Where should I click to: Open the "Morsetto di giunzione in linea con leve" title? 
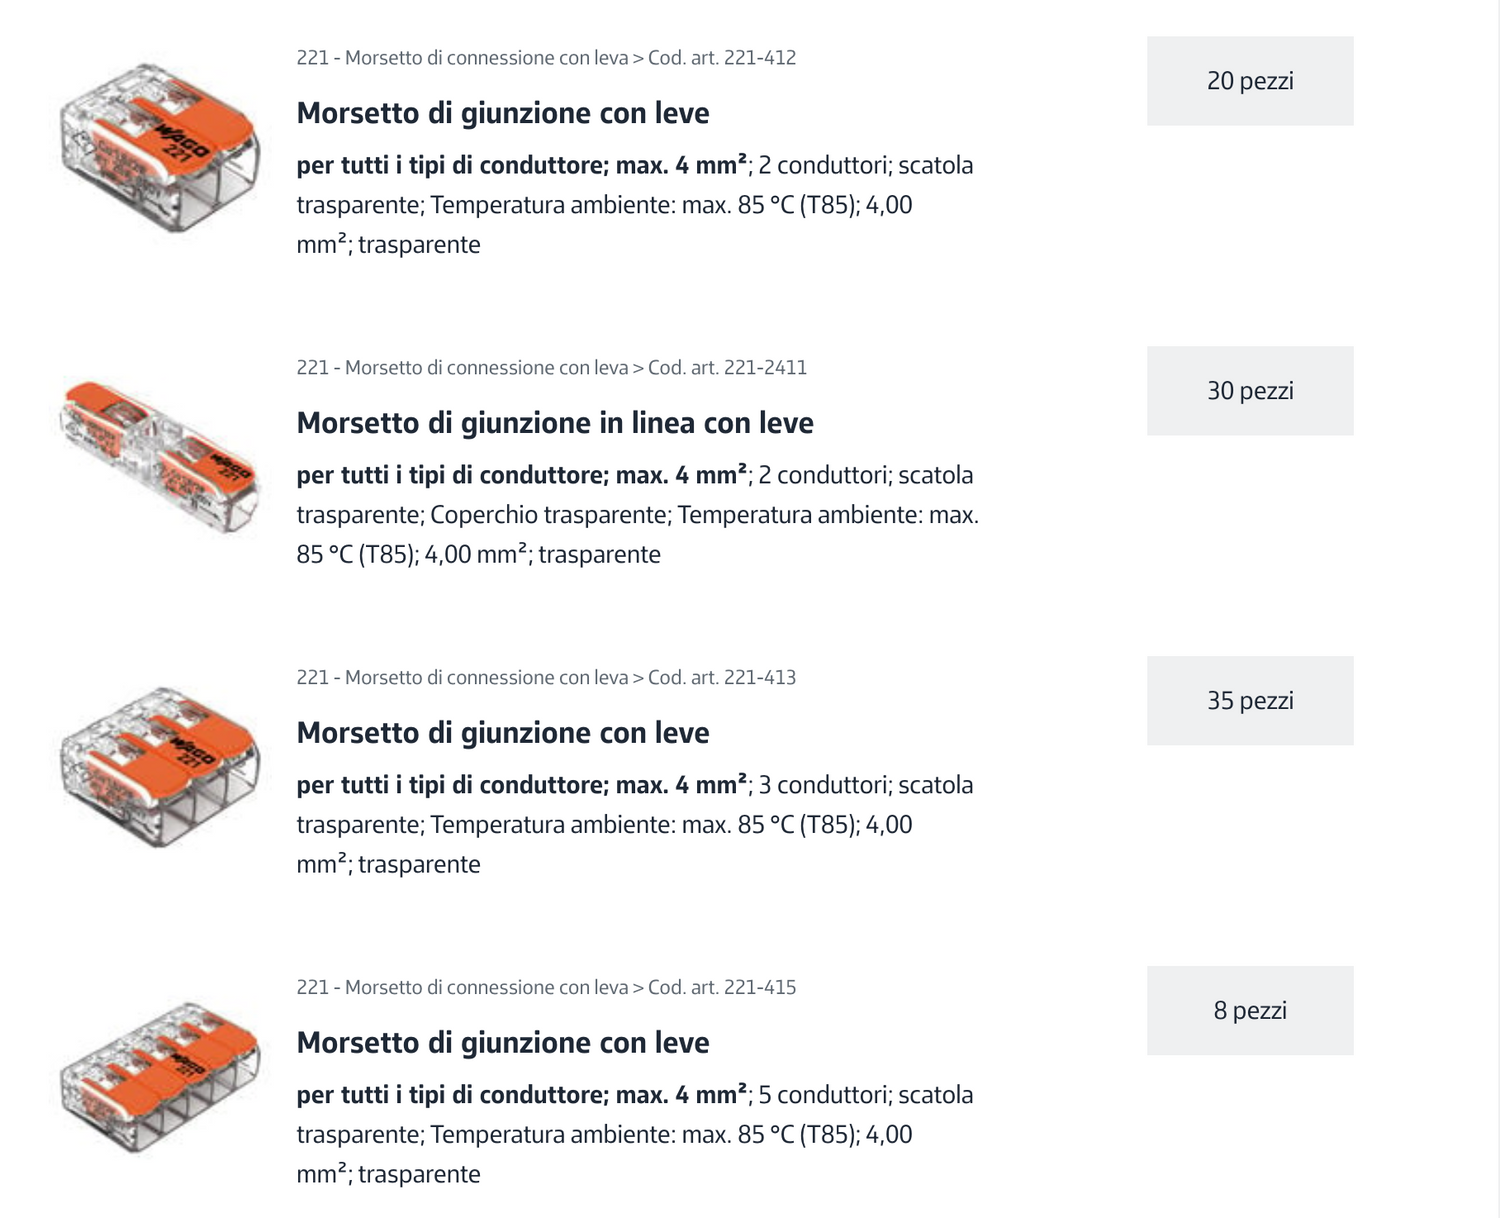click(x=555, y=423)
